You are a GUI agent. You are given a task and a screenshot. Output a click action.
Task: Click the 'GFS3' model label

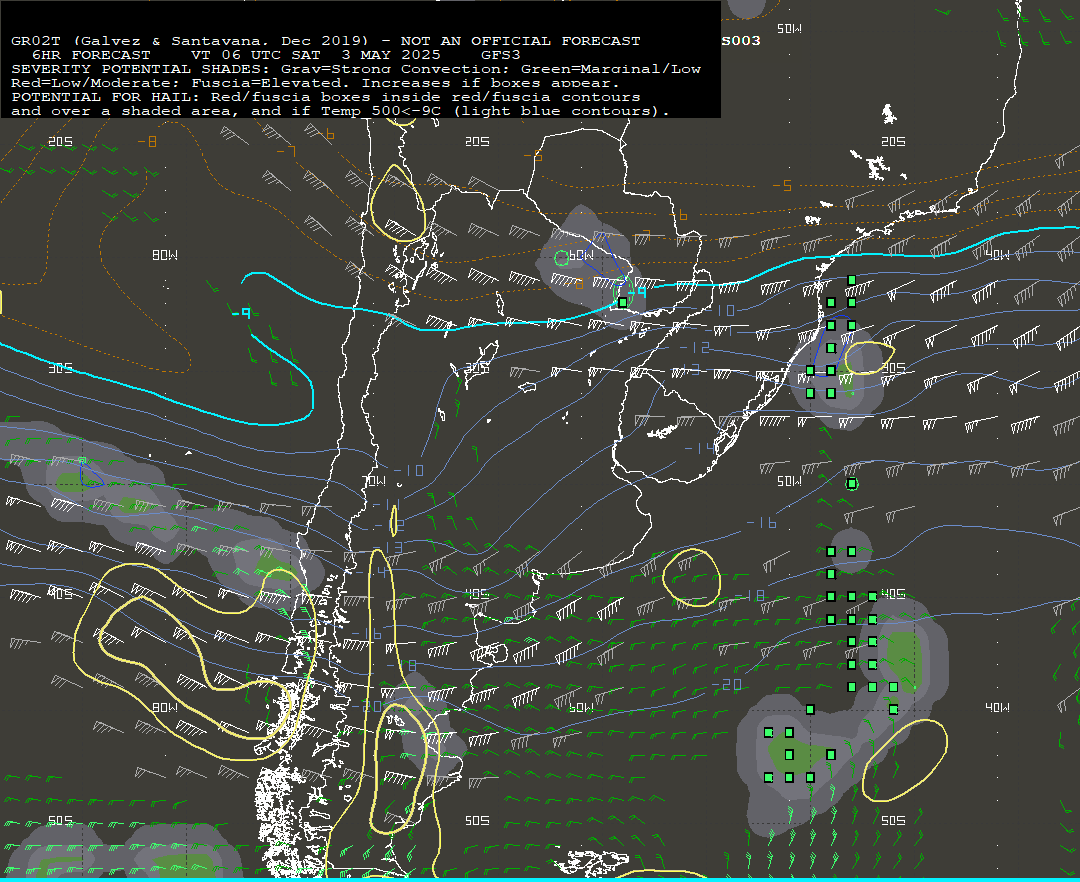point(501,55)
